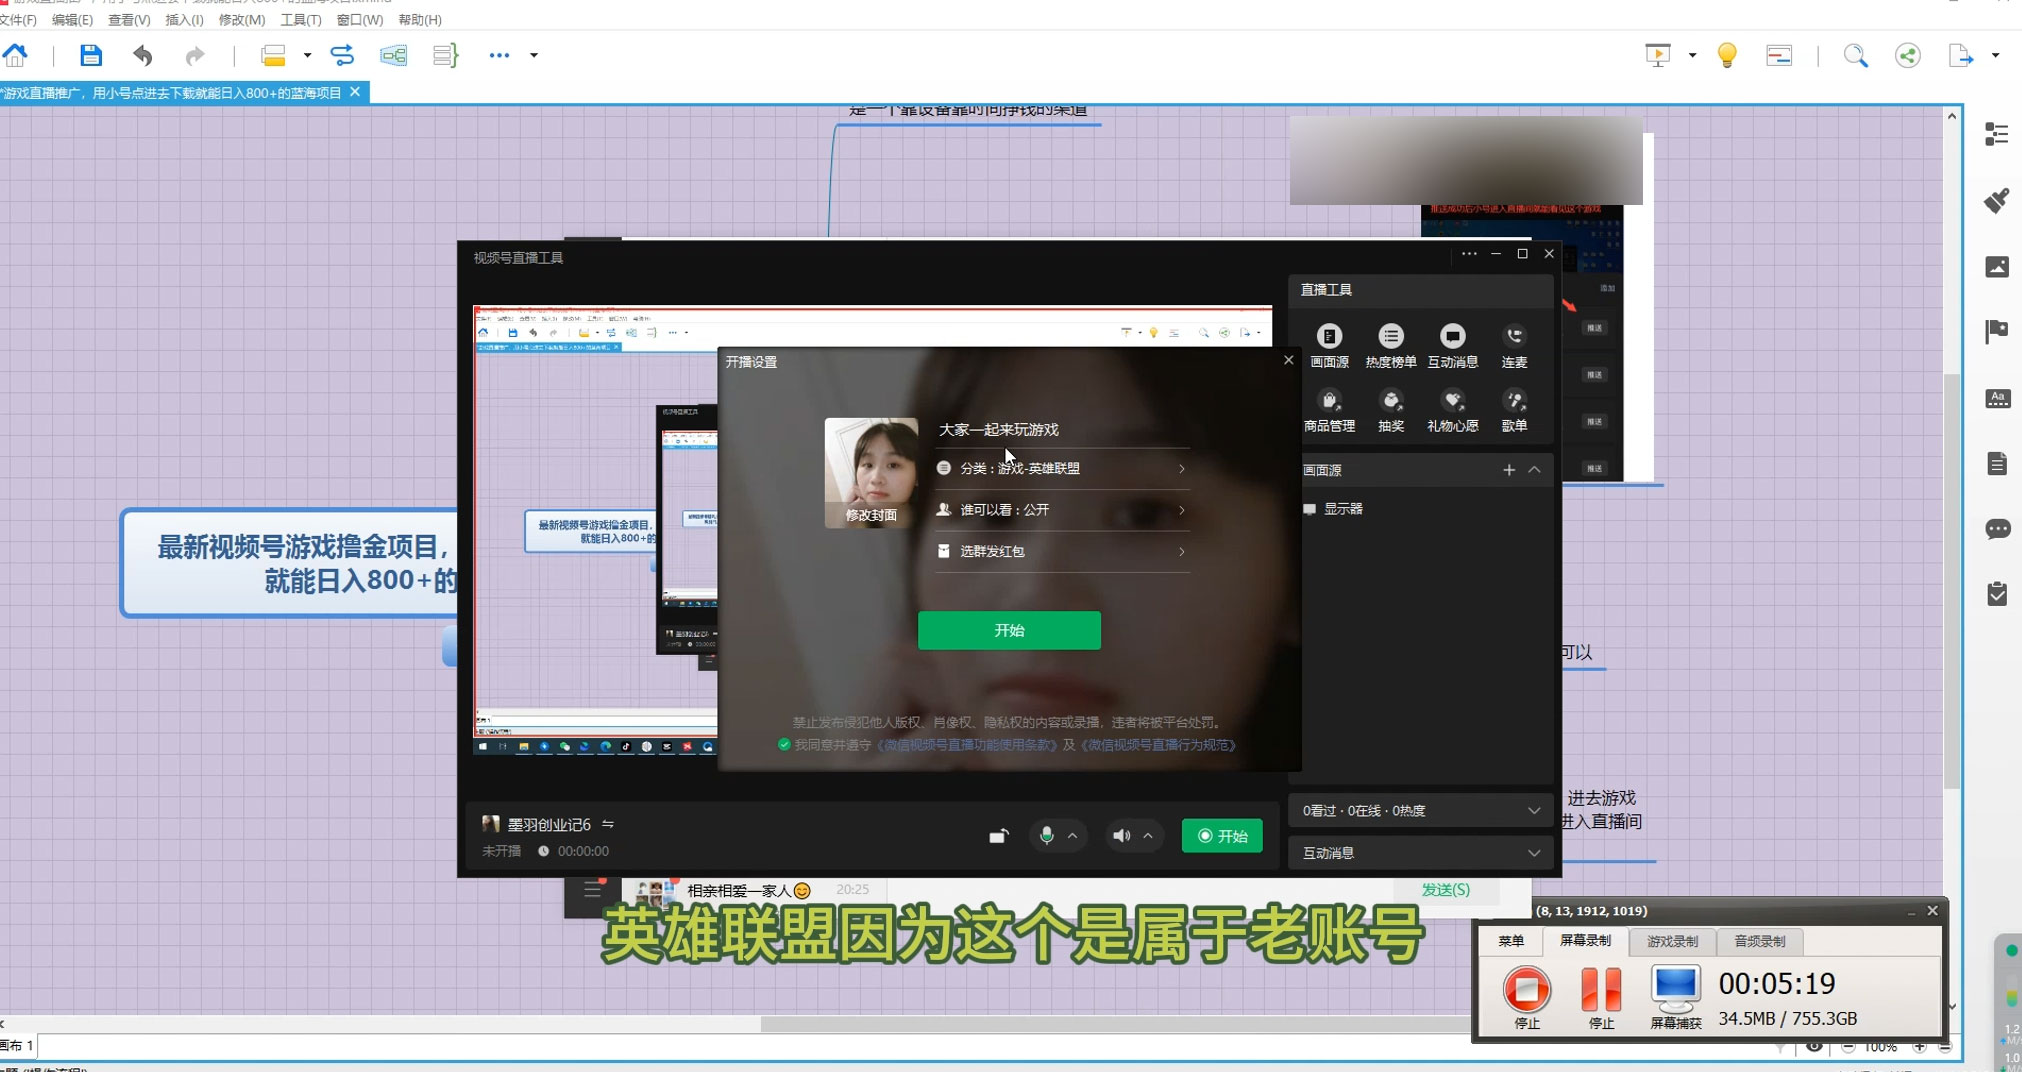Open the 微信视频号直播行为规范 link
This screenshot has height=1072, width=2022.
click(1159, 745)
